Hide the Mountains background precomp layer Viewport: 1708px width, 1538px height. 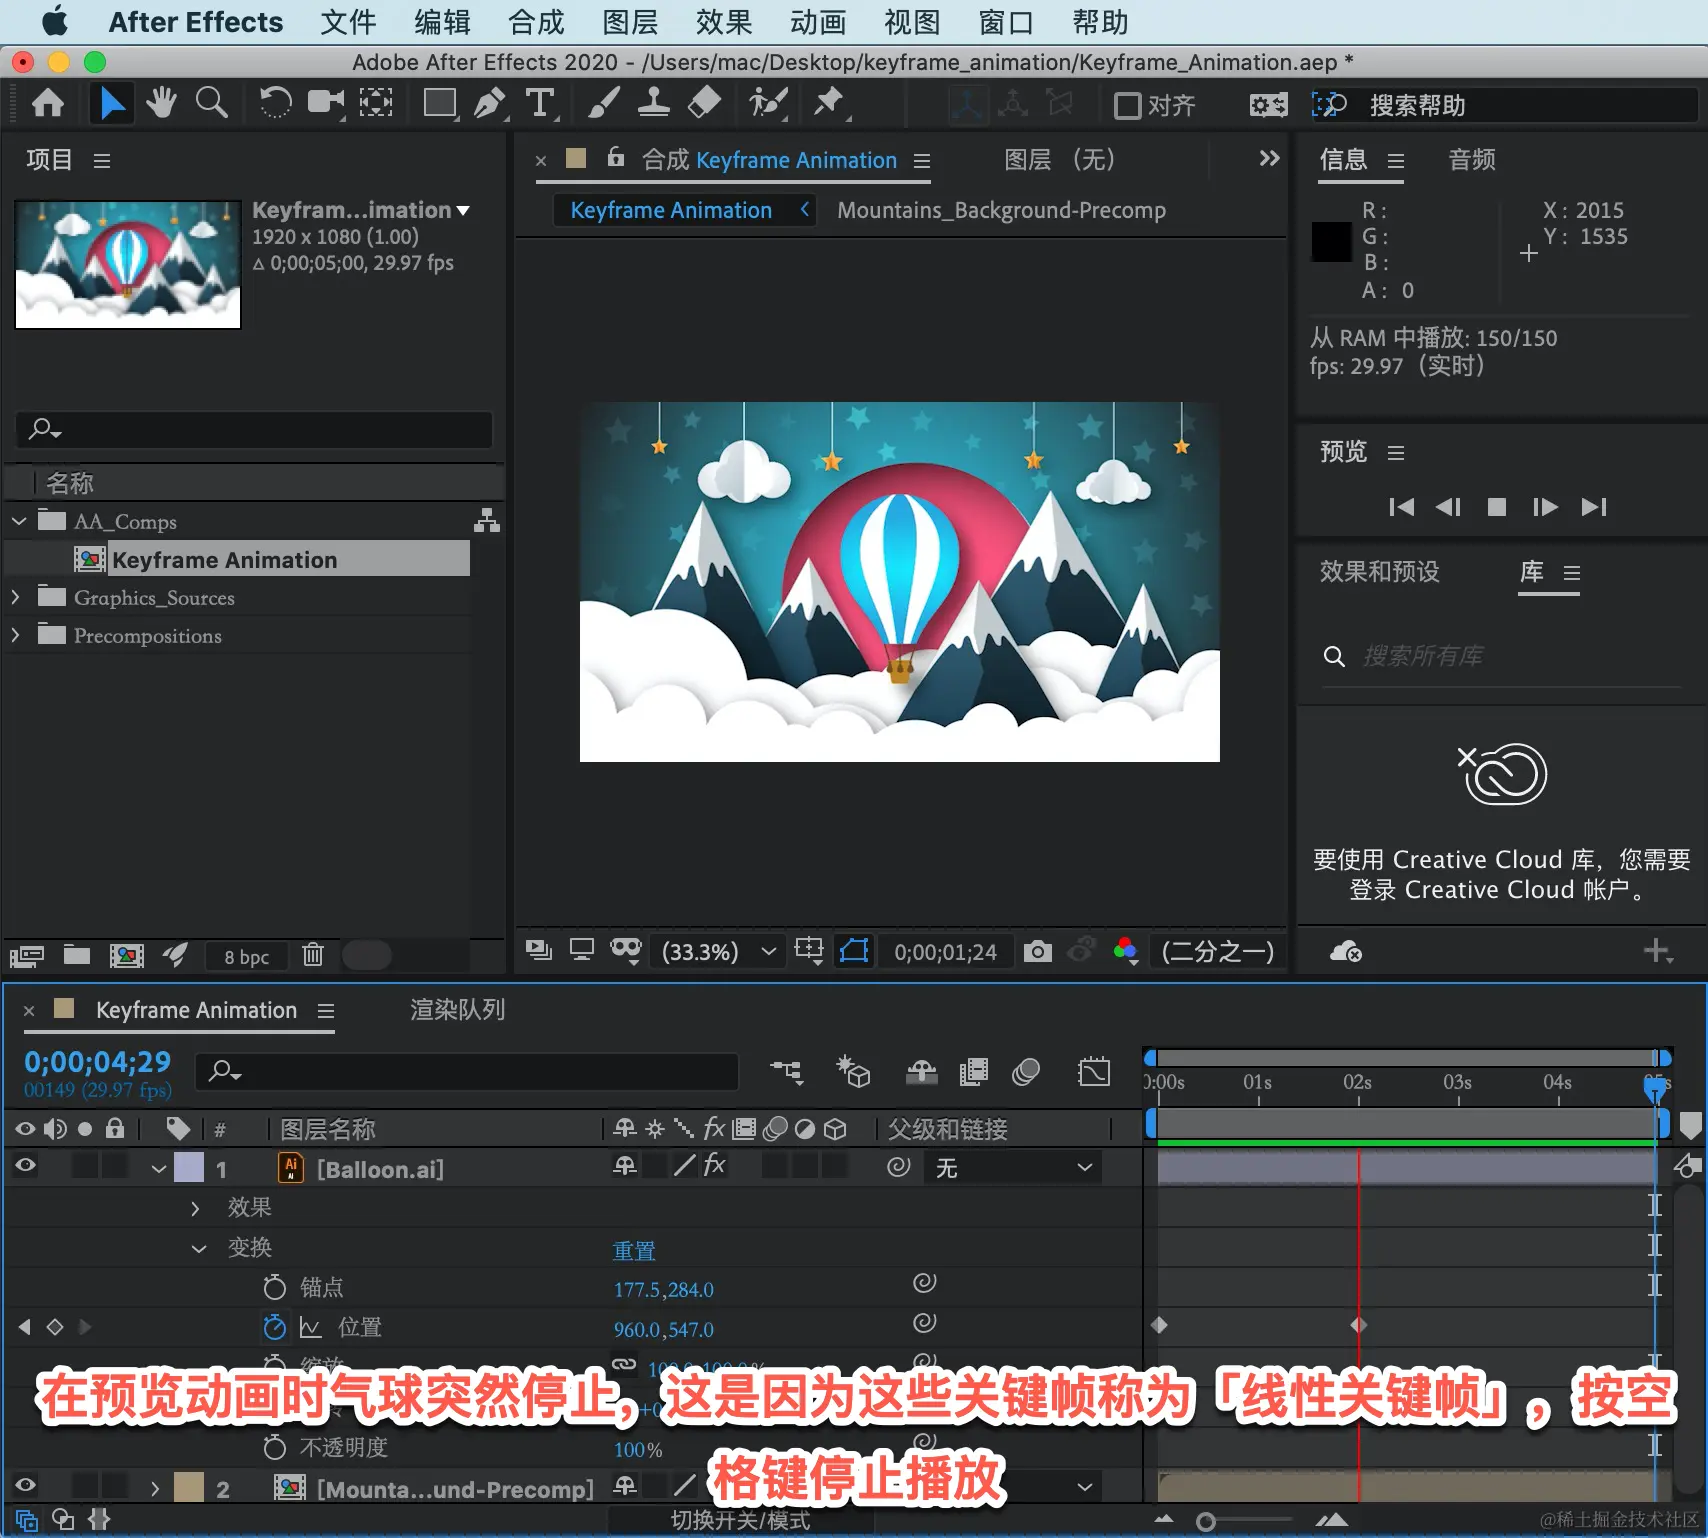point(26,1485)
